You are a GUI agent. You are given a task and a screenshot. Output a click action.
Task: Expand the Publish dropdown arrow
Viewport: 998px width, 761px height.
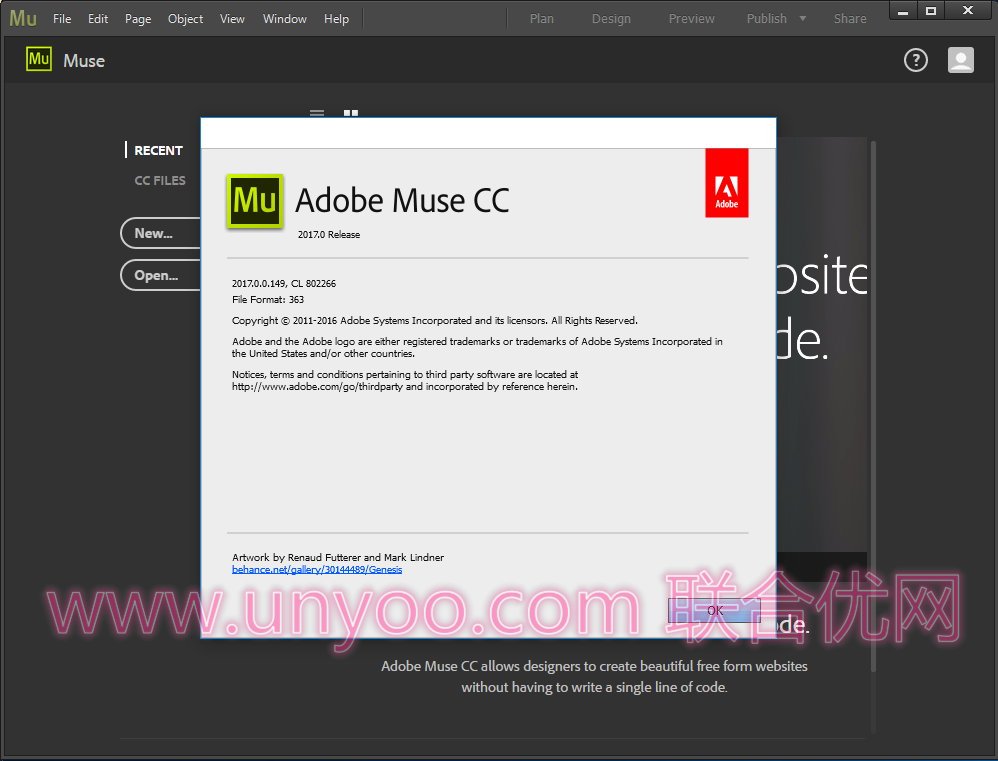(x=803, y=18)
